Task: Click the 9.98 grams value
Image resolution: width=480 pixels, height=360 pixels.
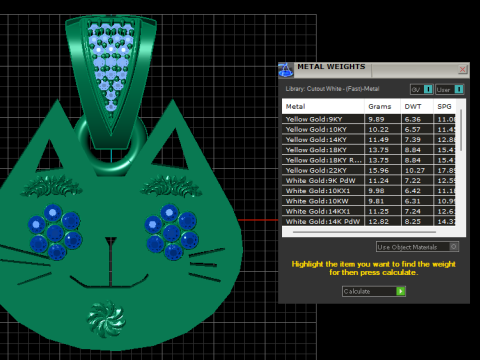Action: [376, 191]
